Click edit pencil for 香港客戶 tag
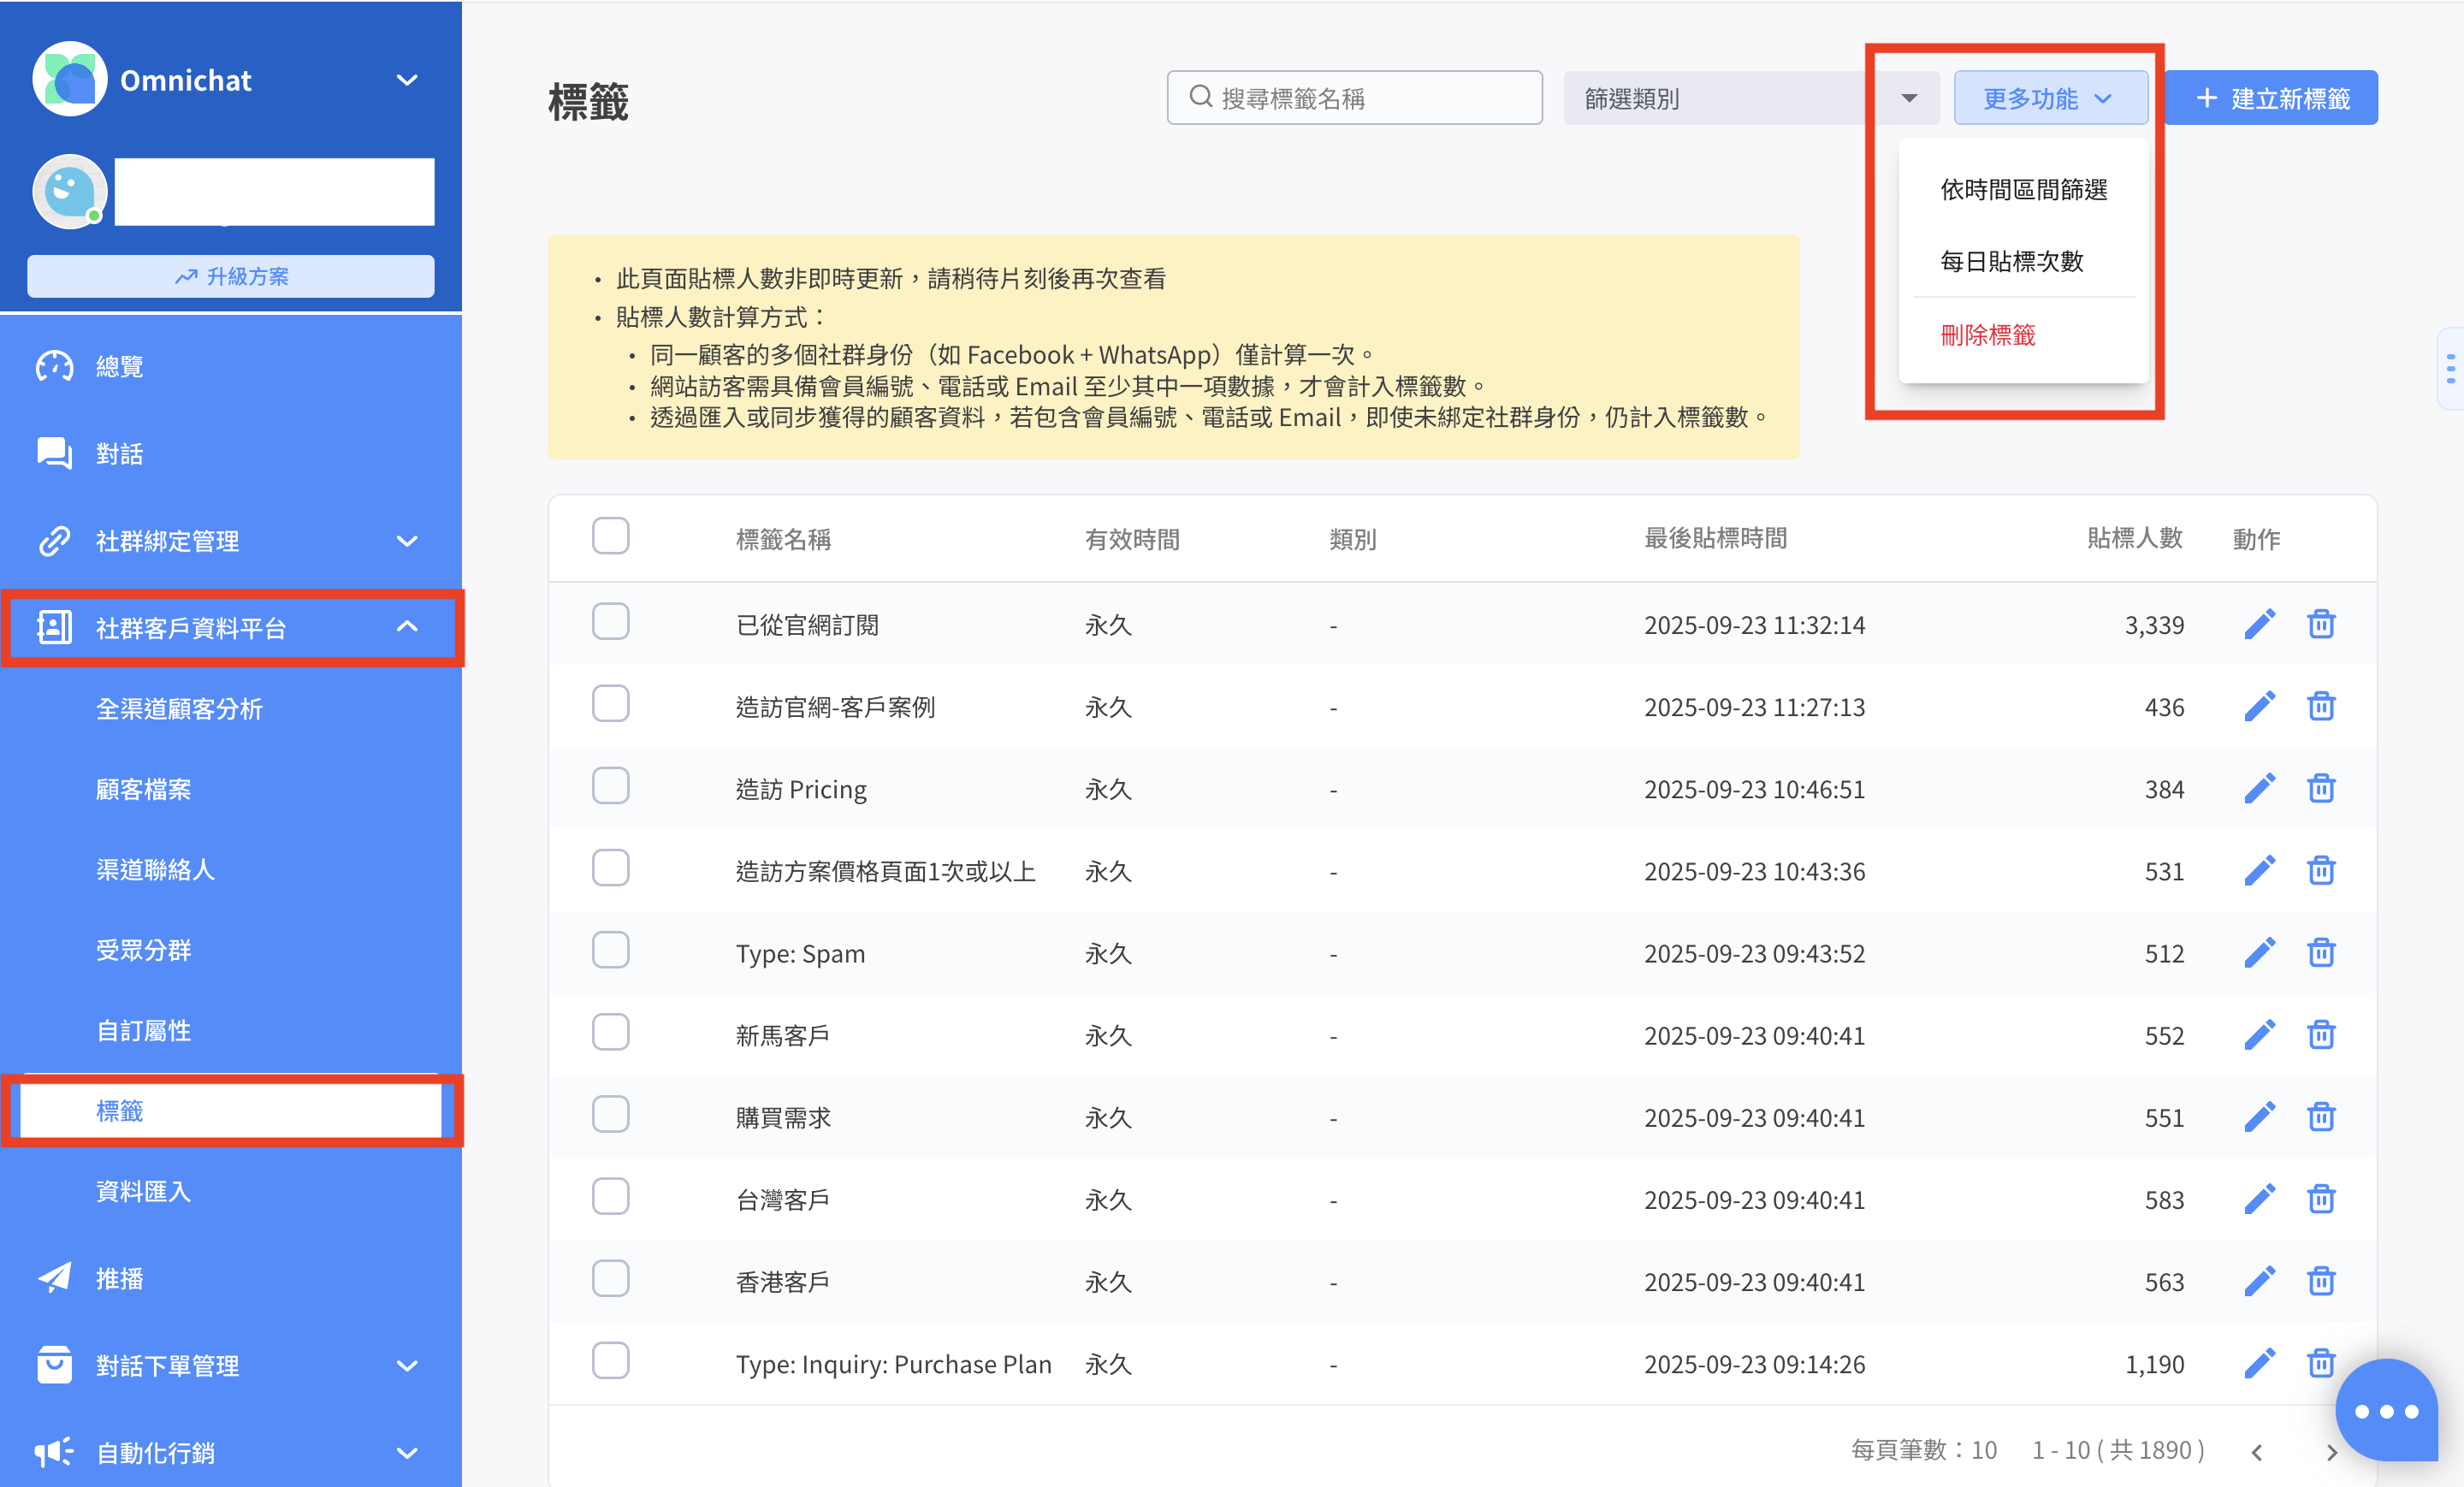 pos(2259,1281)
